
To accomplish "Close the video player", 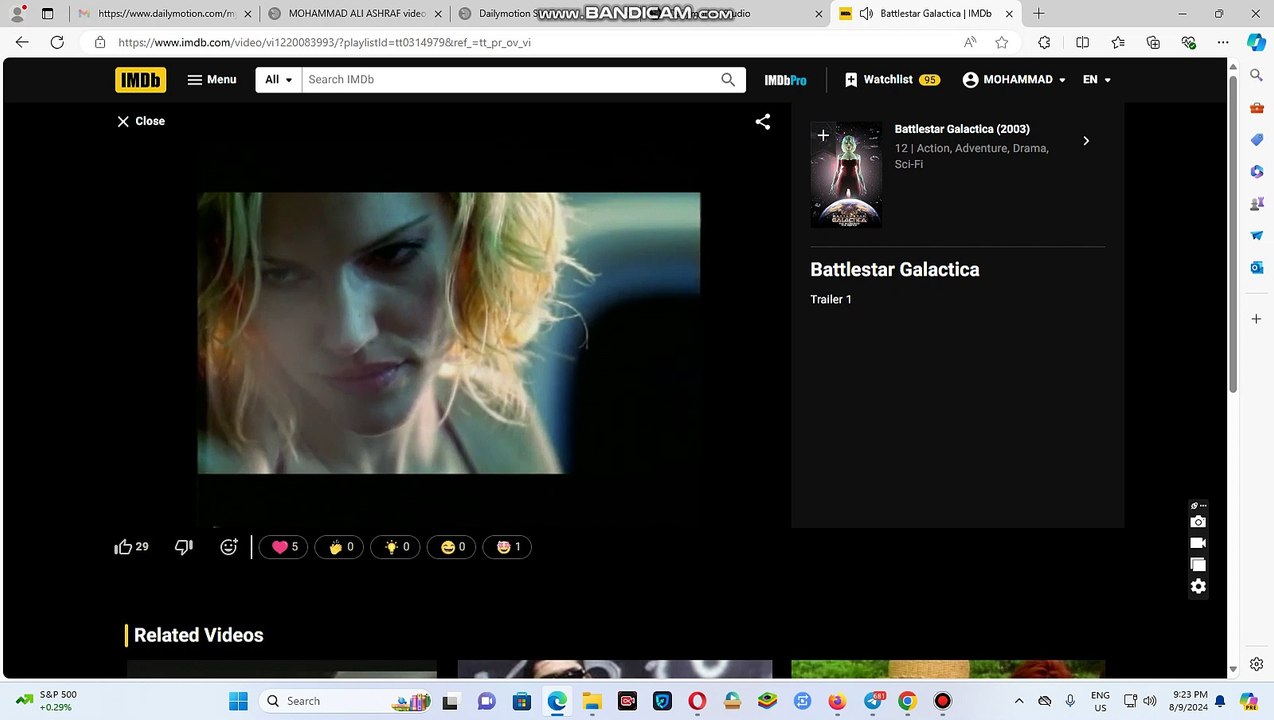I will [141, 121].
